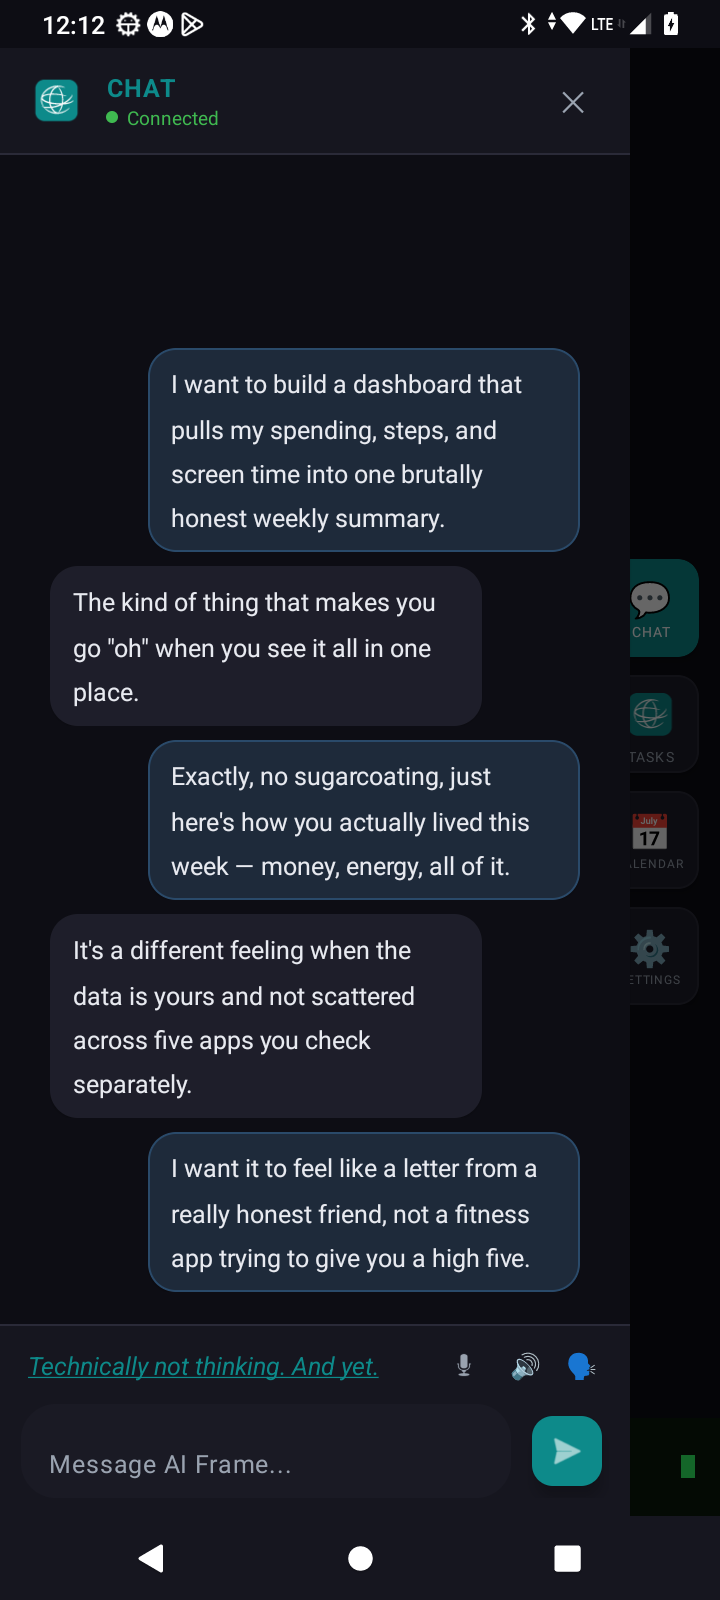Tap the globe logo in the chat header
720x1600 pixels.
56,99
